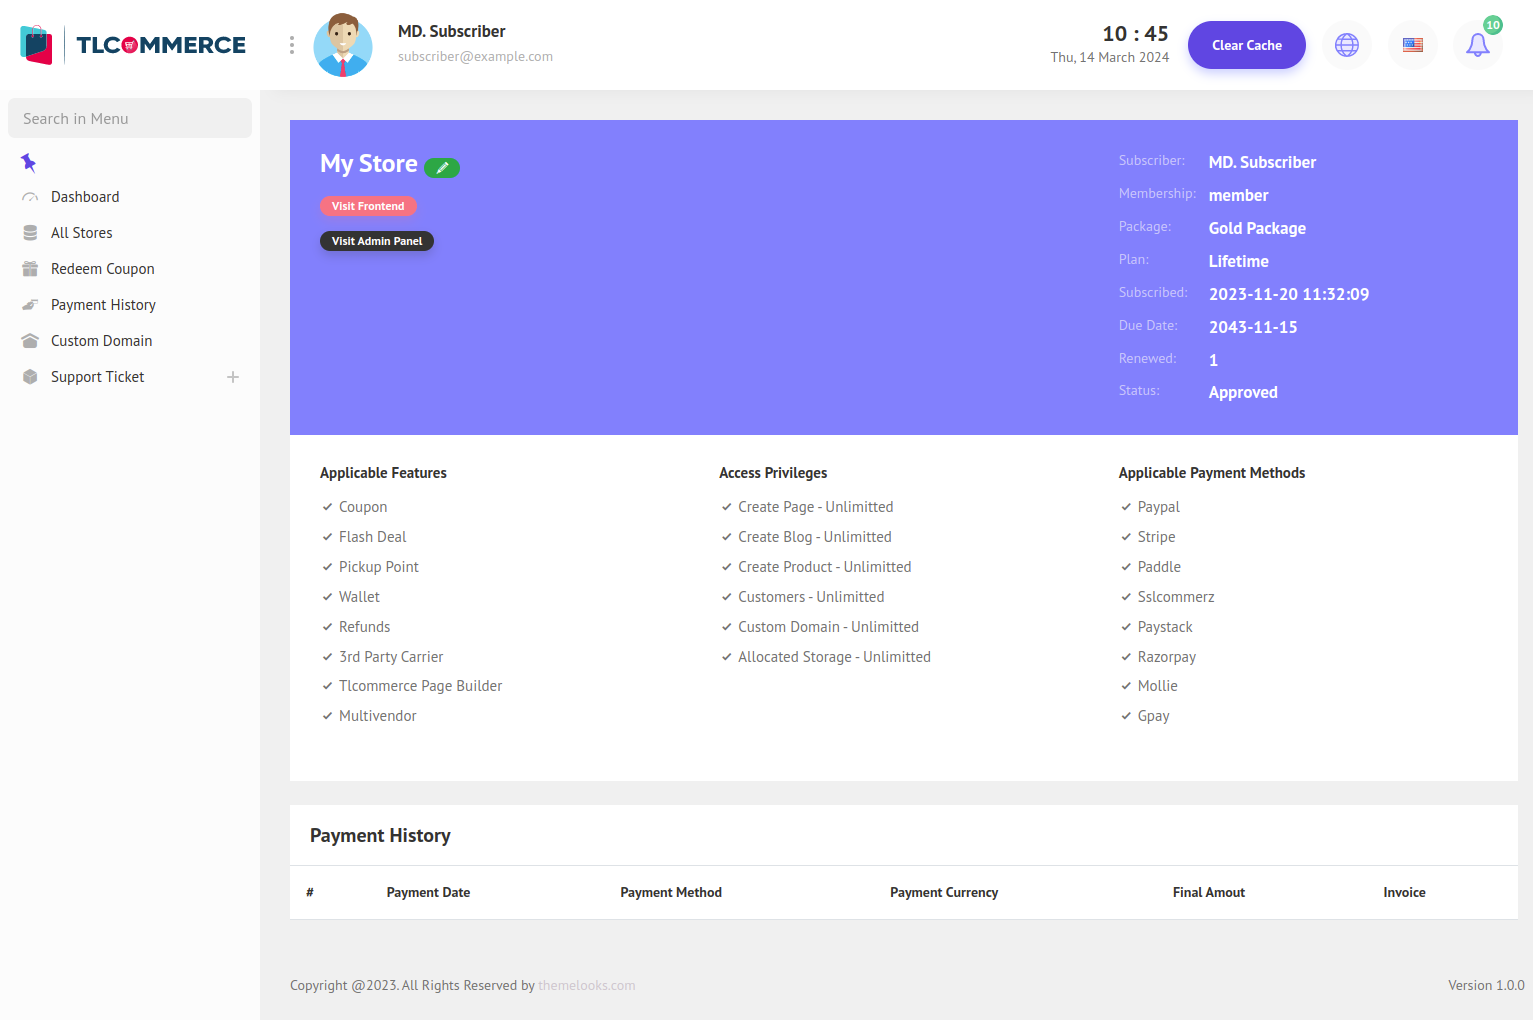The width and height of the screenshot is (1533, 1020).
Task: Open the US flag language selector
Action: (1412, 45)
